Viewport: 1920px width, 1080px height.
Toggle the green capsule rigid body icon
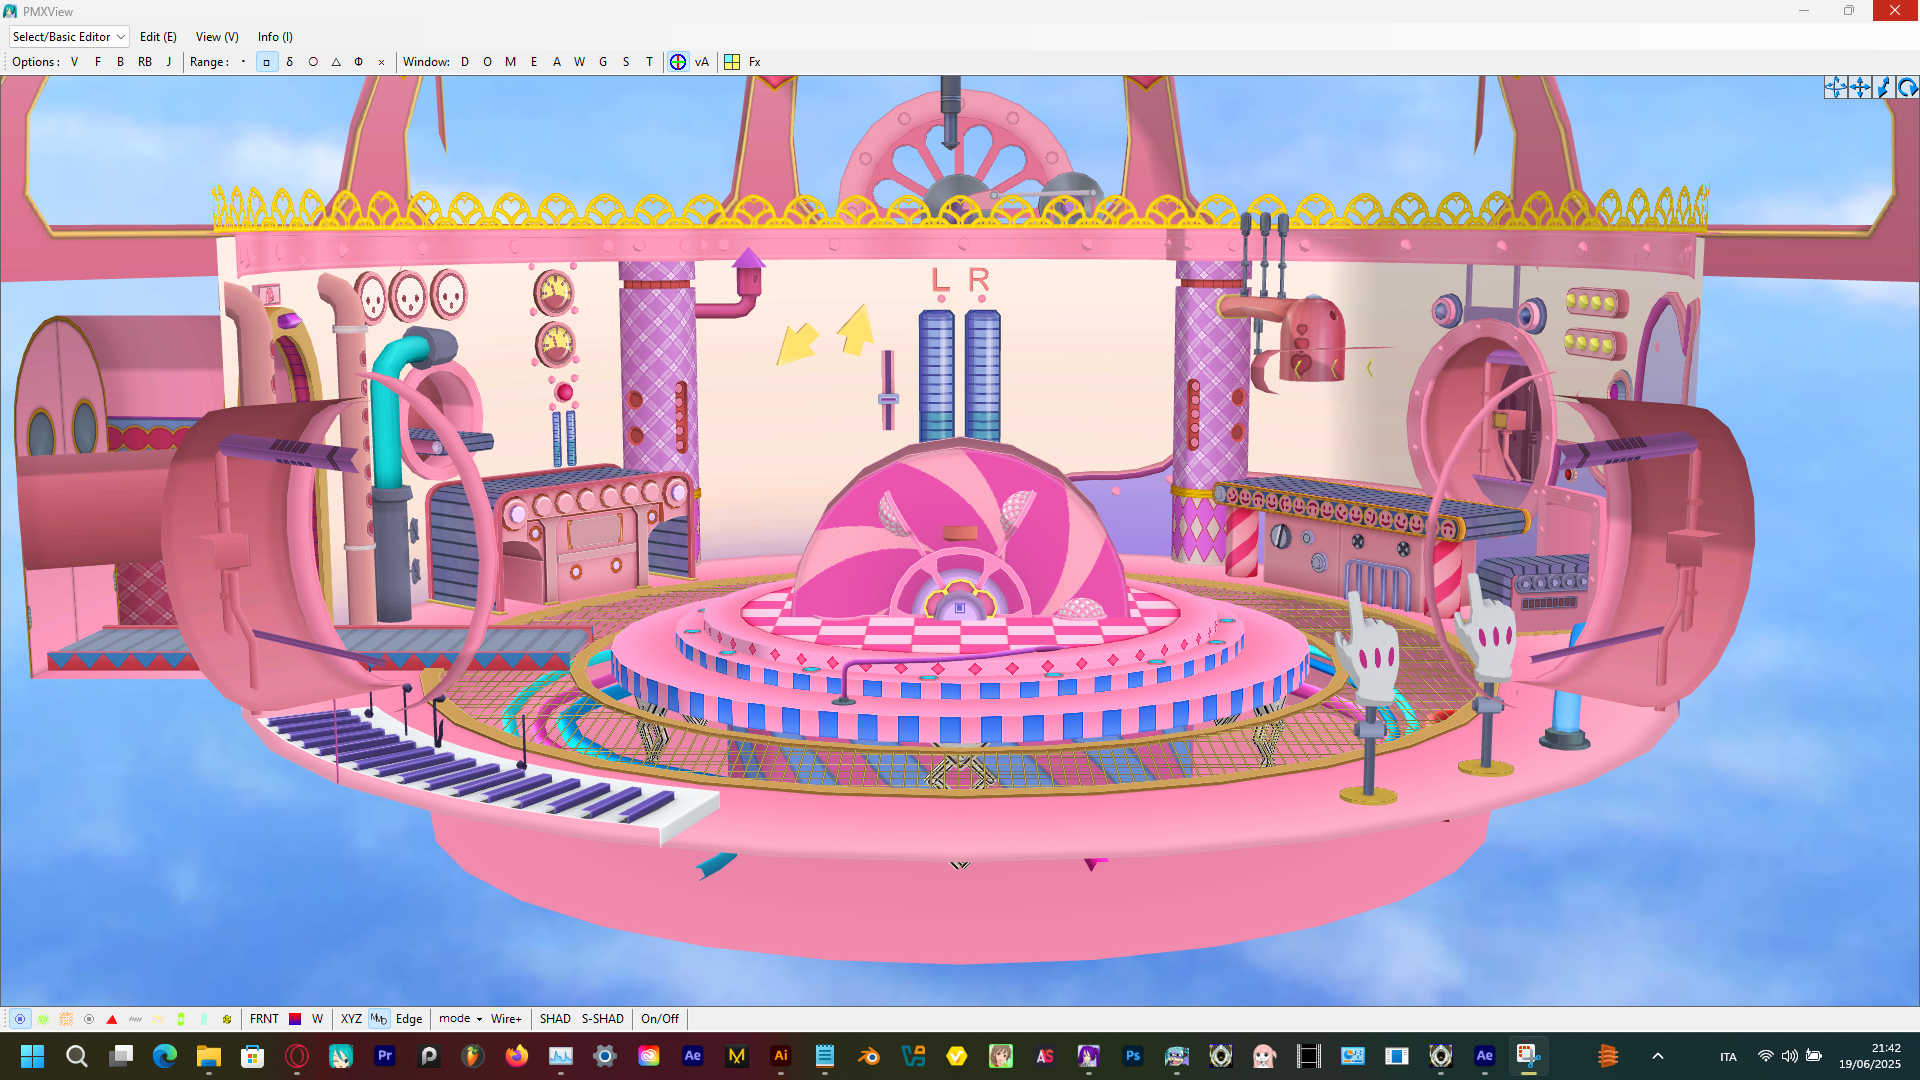point(181,1019)
